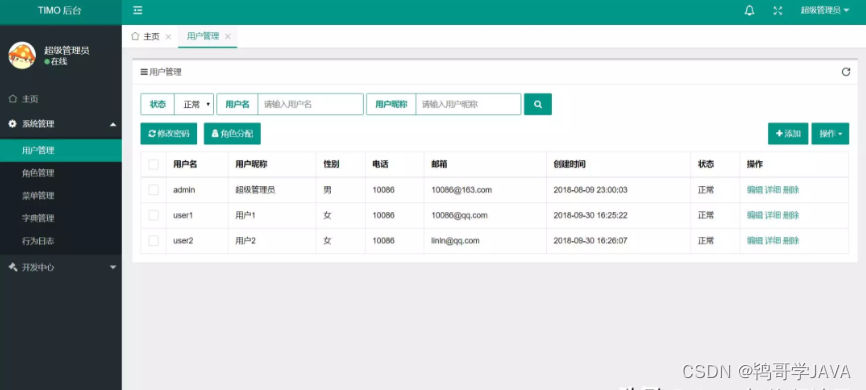Click 删除 for the user1 row
Viewport: 866px width, 390px height.
791,215
